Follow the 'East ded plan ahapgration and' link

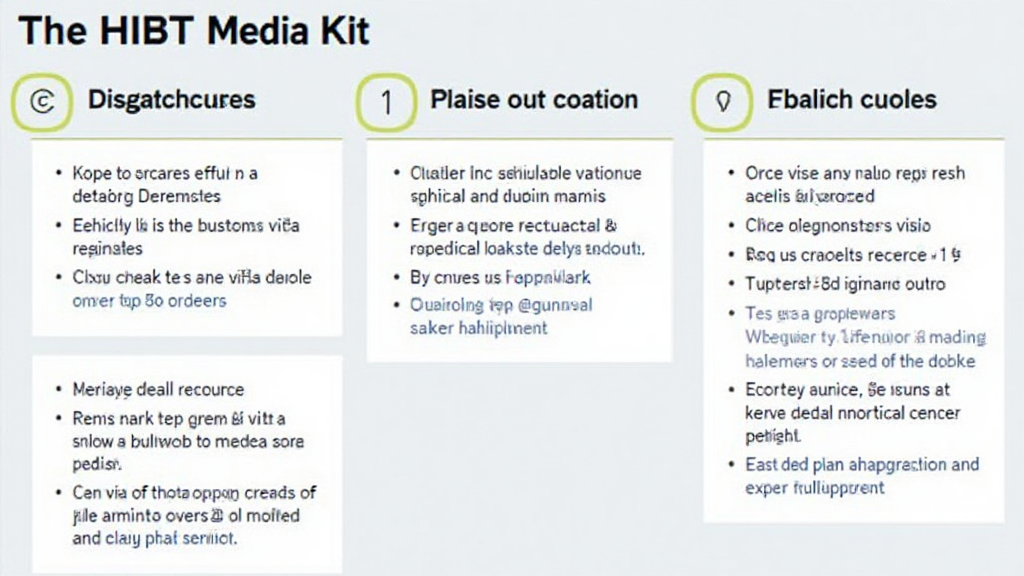[862, 465]
